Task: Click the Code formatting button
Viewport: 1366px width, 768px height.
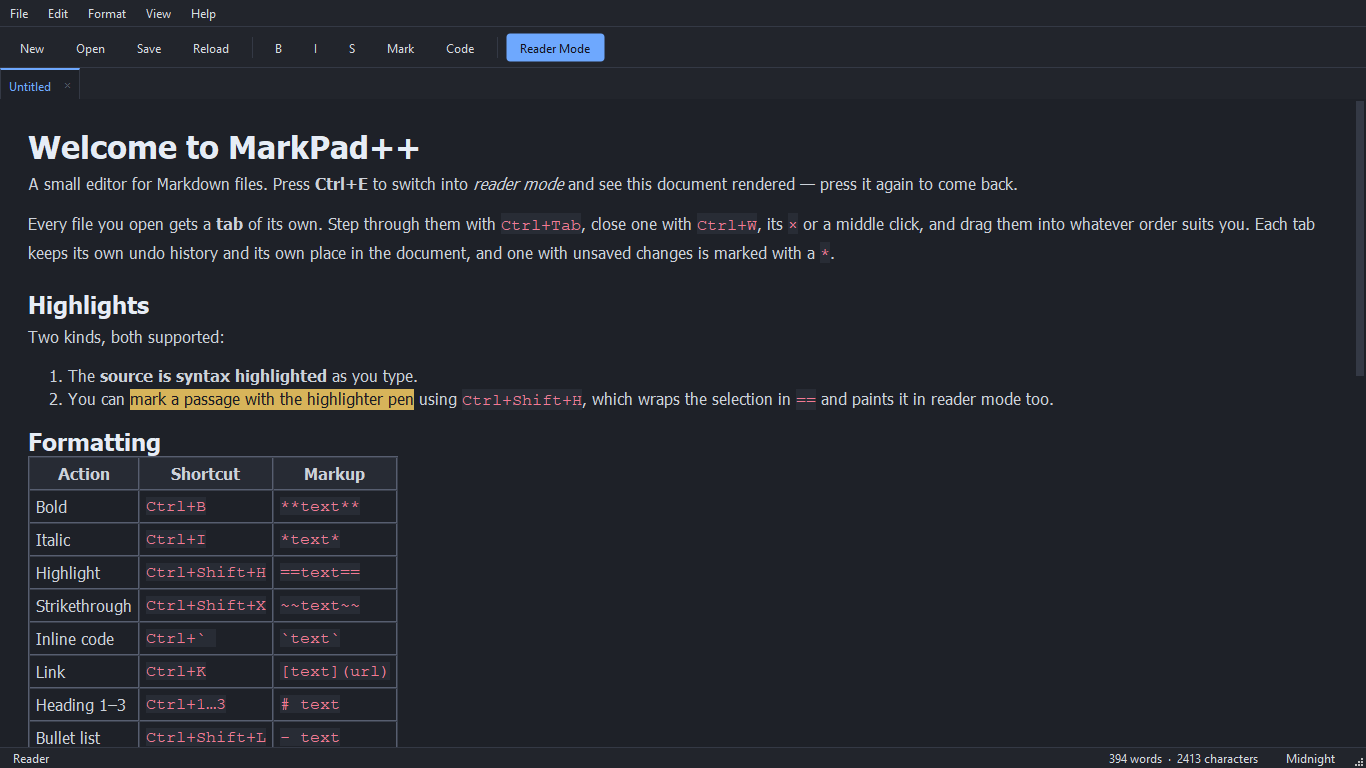Action: tap(460, 48)
